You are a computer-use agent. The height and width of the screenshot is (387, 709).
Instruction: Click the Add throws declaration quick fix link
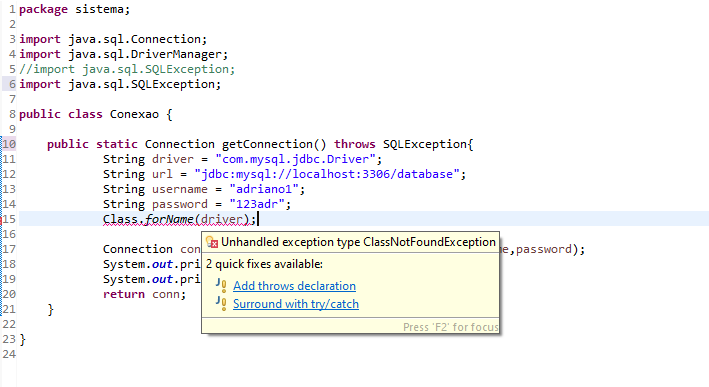point(294,286)
